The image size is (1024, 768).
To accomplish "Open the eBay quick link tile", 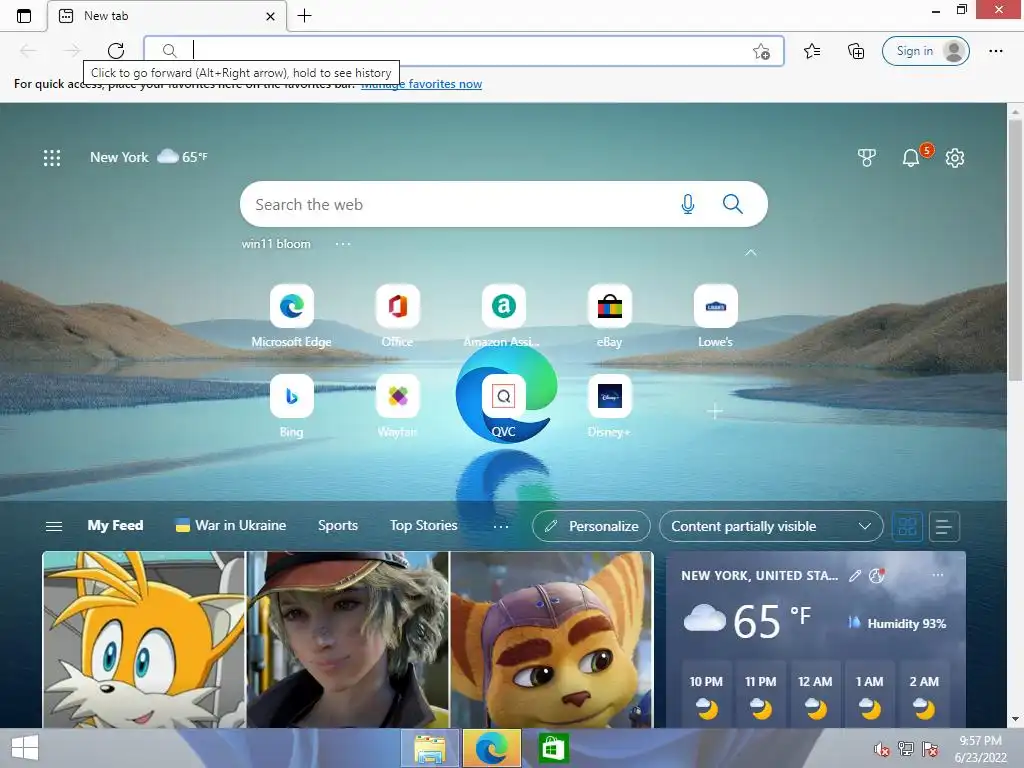I will 609,315.
